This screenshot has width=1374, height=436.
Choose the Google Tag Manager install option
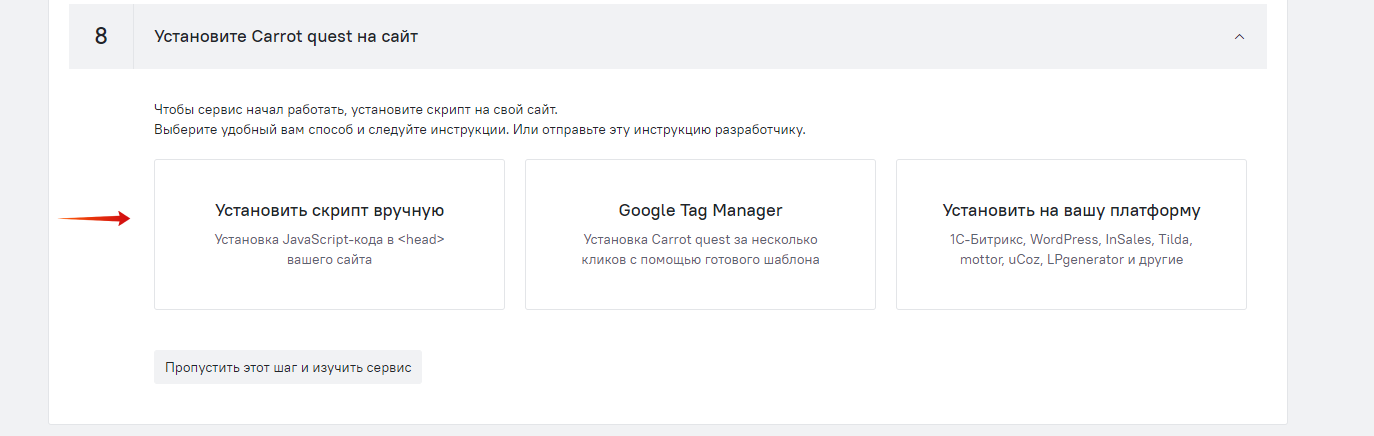(x=700, y=234)
